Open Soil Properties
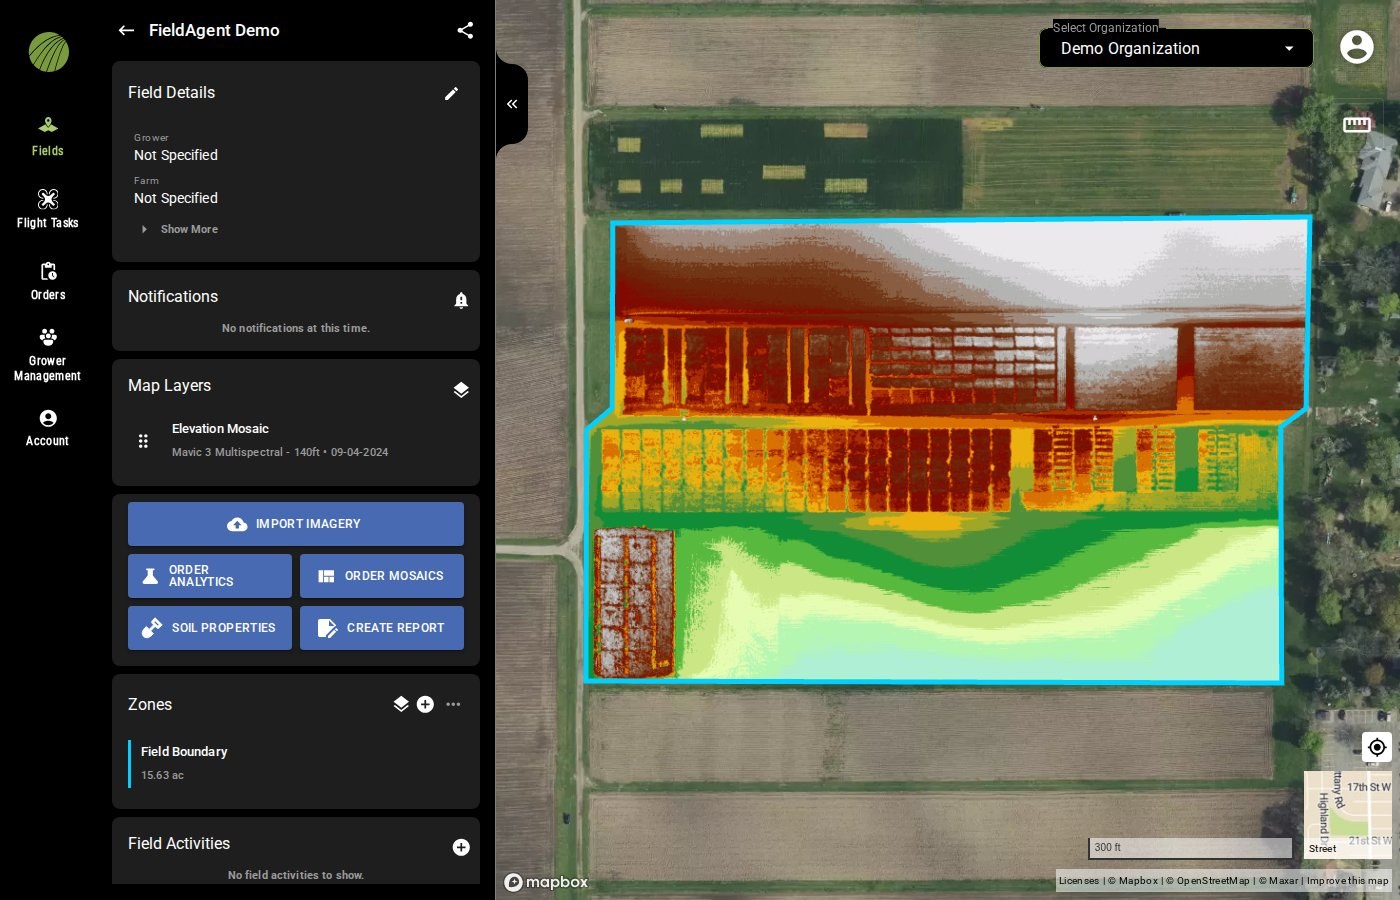Screen dimensions: 1400x900 (x=210, y=628)
